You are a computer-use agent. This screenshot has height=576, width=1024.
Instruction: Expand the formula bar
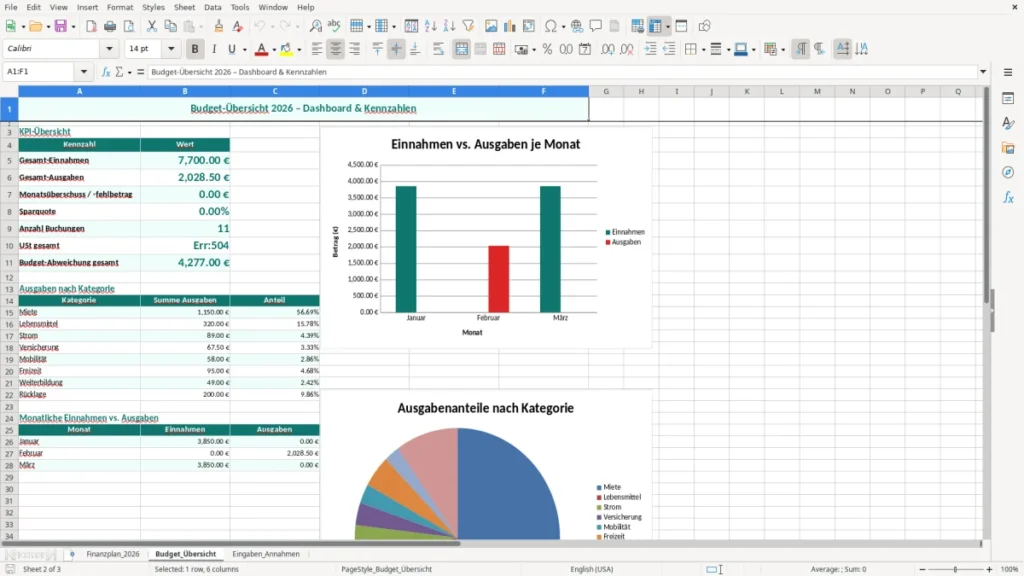(x=983, y=72)
